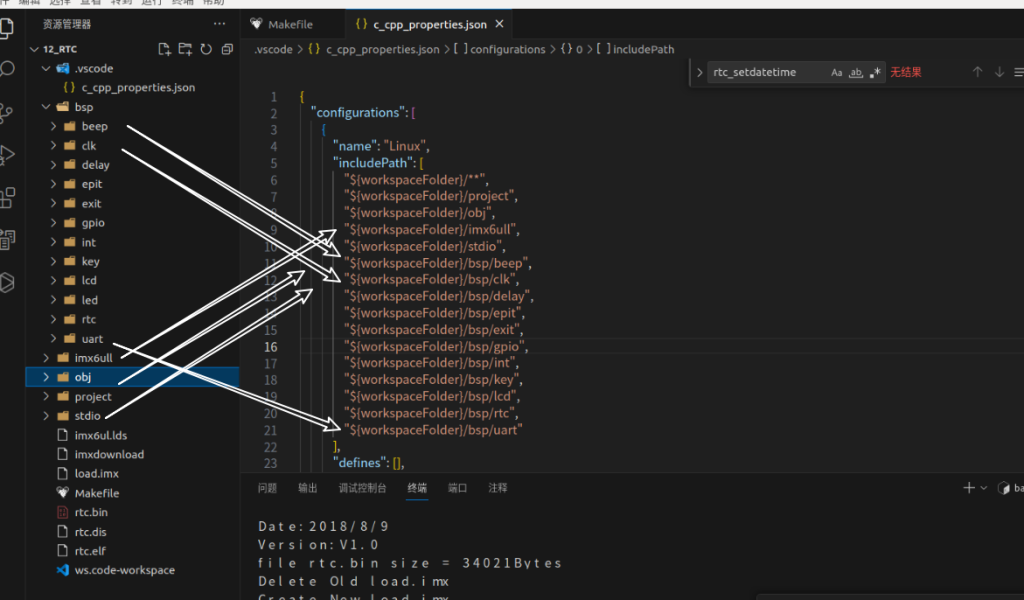Enable regular expression search in find widget

(x=875, y=72)
